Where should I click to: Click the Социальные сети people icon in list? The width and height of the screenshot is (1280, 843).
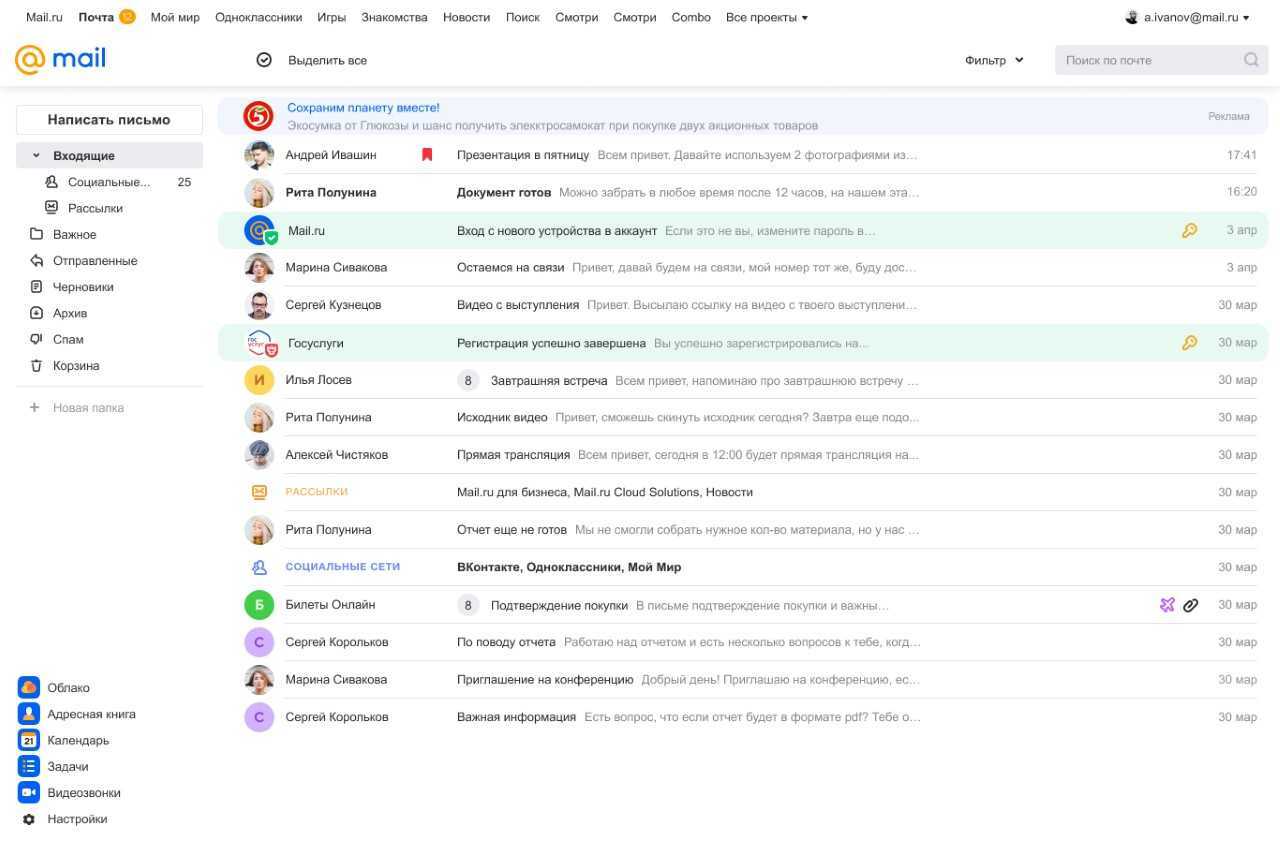259,567
